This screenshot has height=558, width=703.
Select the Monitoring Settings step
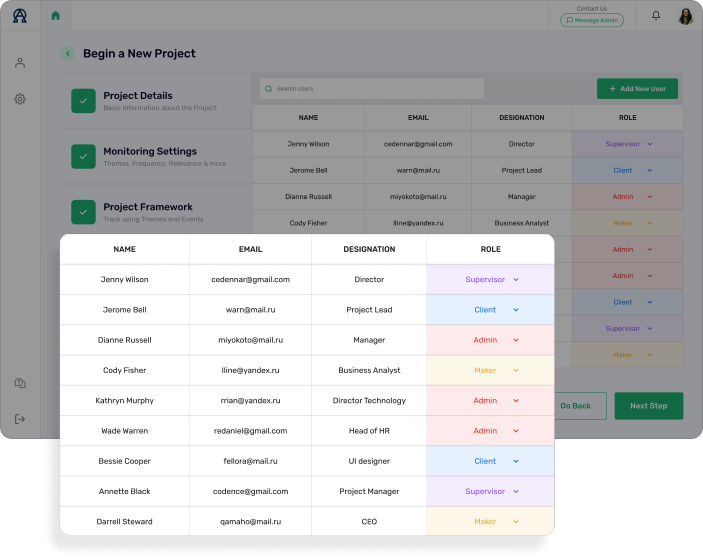[150, 152]
